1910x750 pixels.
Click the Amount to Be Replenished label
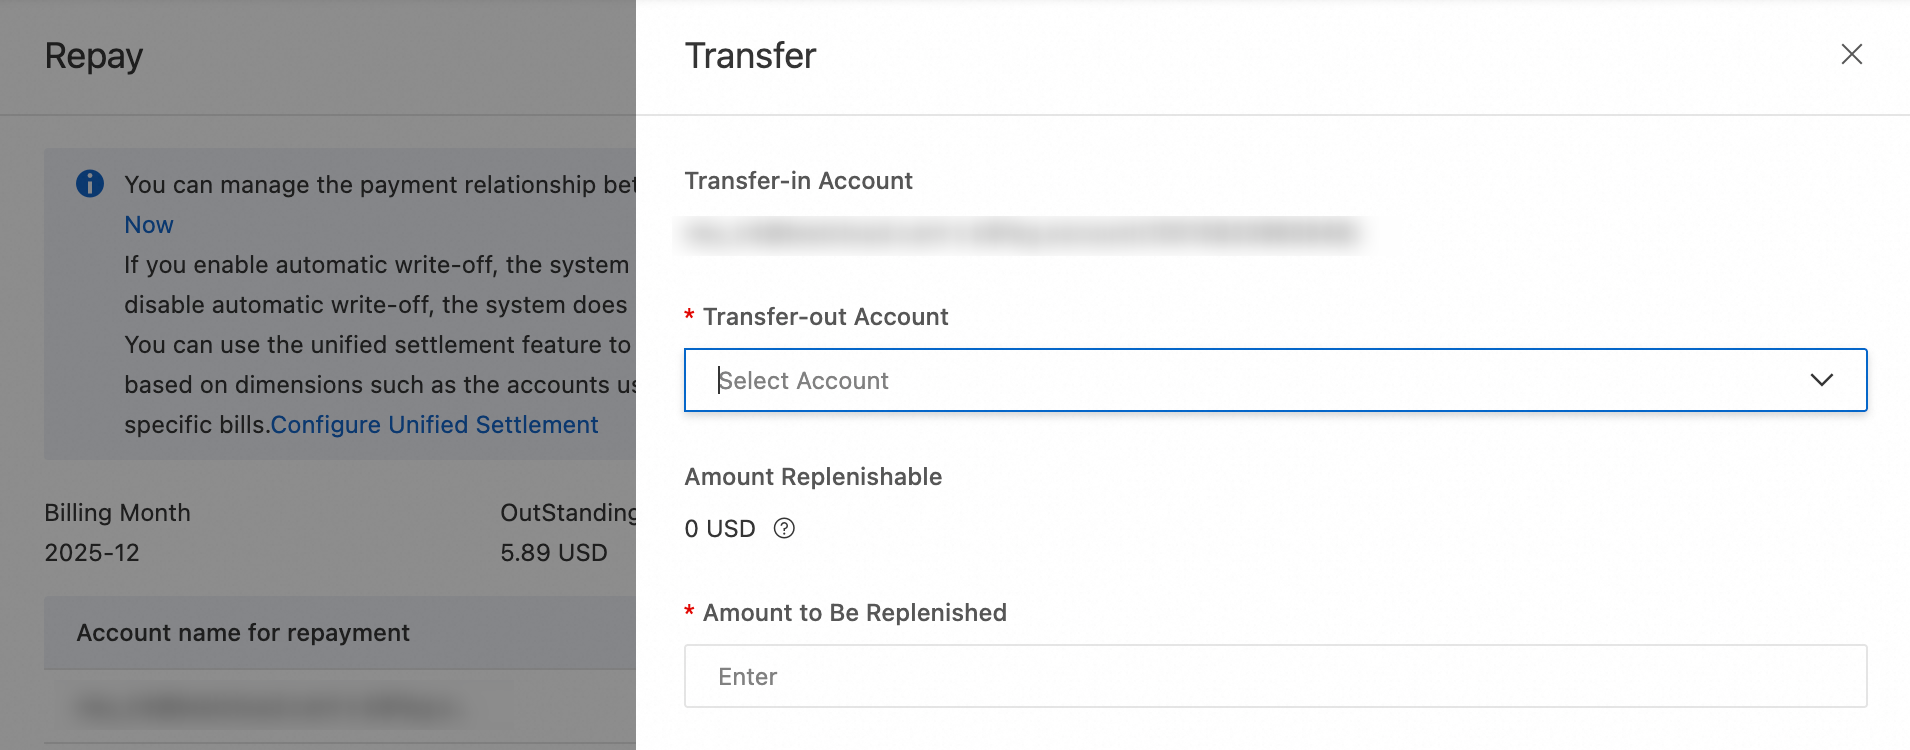tap(854, 613)
